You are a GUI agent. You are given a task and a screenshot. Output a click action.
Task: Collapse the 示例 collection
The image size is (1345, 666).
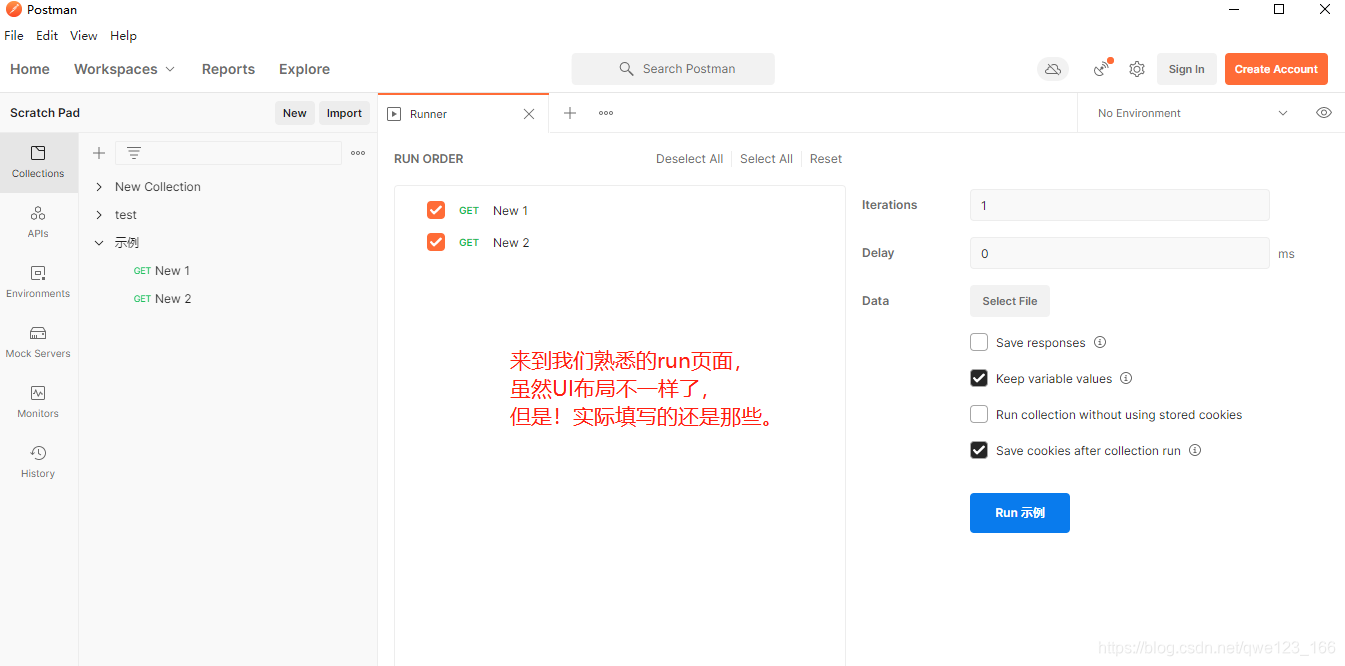click(99, 243)
